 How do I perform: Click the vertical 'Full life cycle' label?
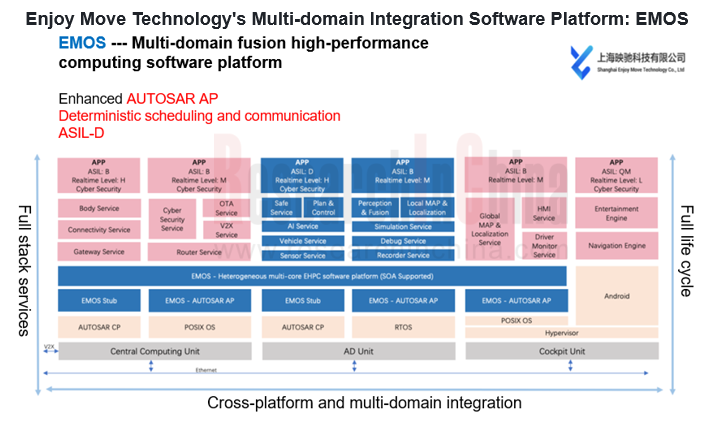[687, 251]
